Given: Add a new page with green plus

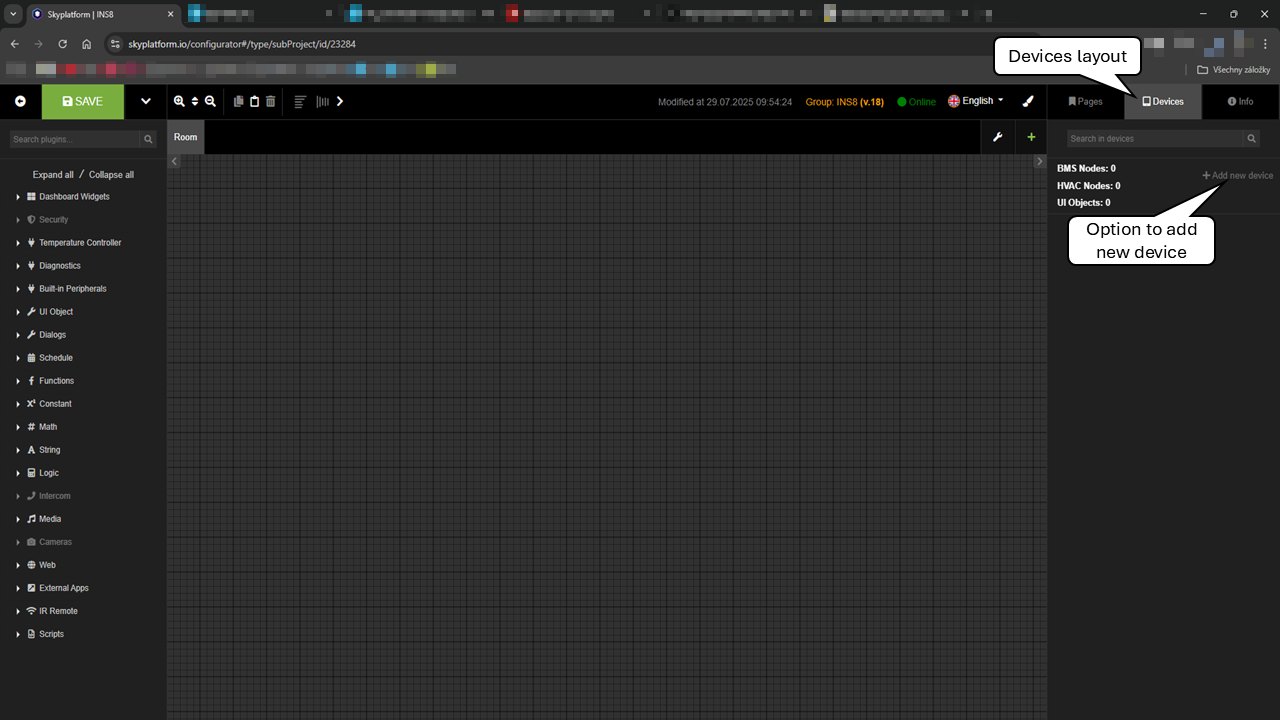Looking at the screenshot, I should 1031,137.
